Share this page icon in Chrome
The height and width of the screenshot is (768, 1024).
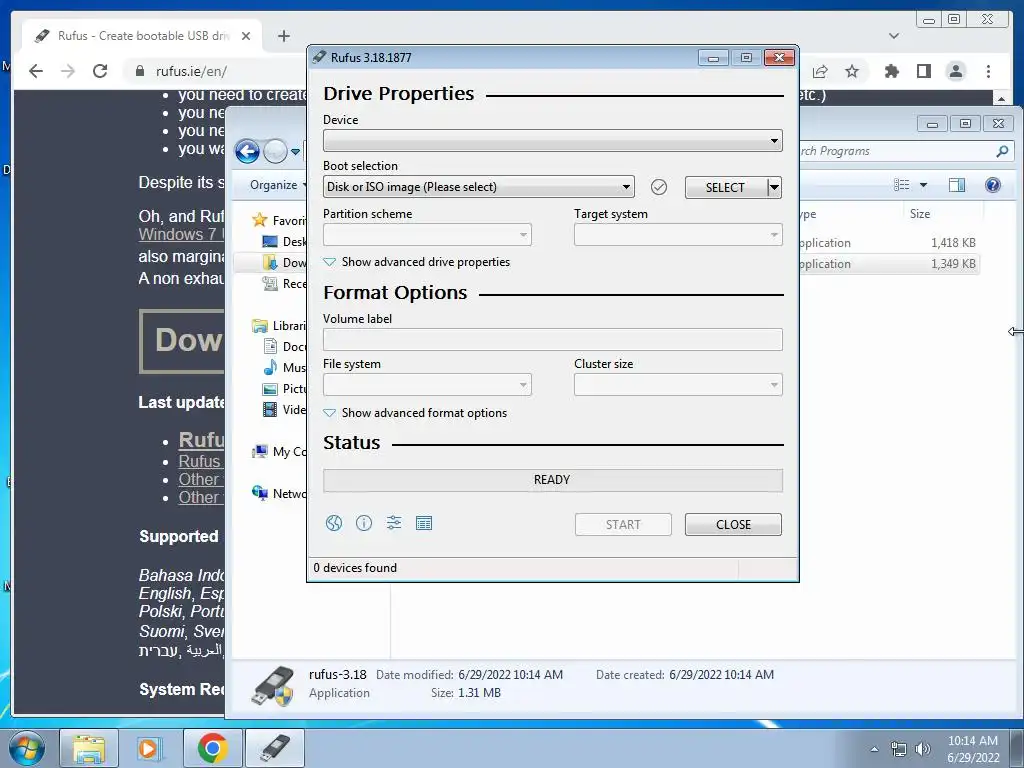click(x=820, y=71)
